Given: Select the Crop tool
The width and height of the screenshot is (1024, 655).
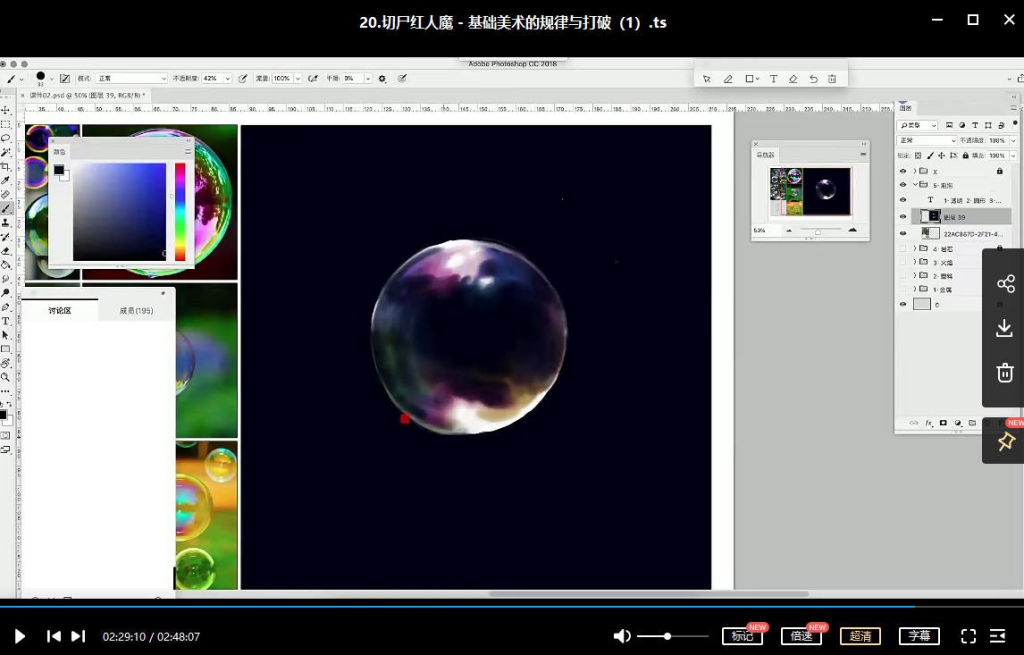Looking at the screenshot, I should pyautogui.click(x=6, y=166).
